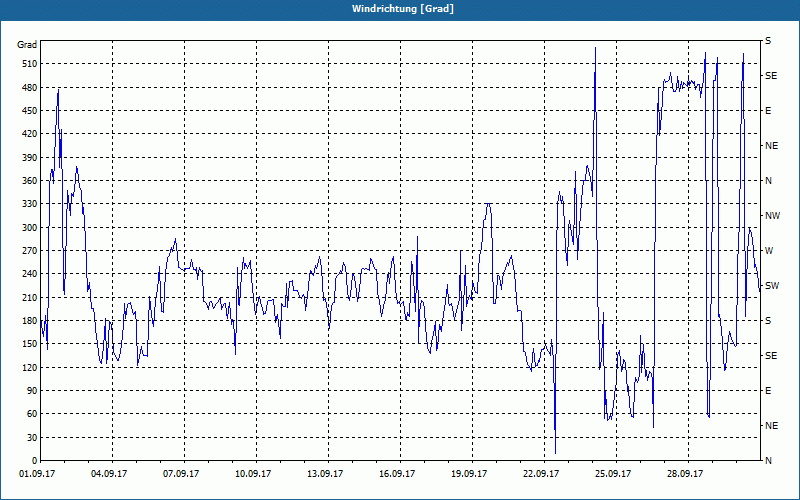Image resolution: width=800 pixels, height=500 pixels.
Task: Click the y-axis value 480
Action: [x=30, y=88]
